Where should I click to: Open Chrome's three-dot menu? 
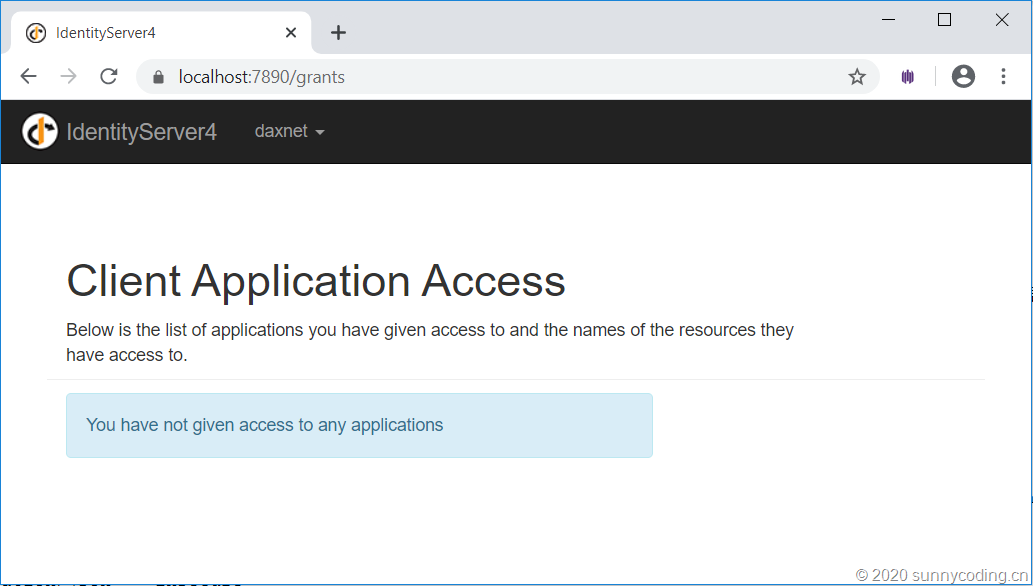[x=1003, y=77]
